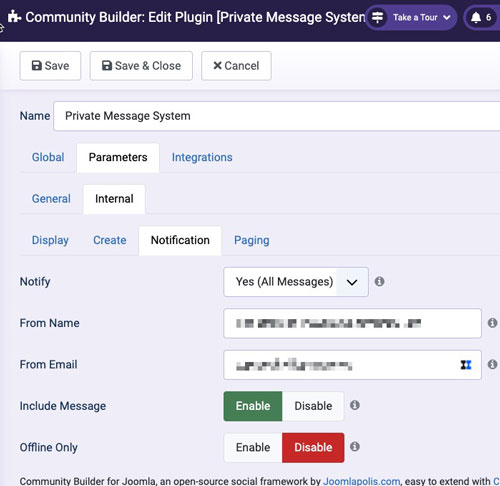Click the notifications bell icon
The image size is (500, 486).
click(x=476, y=17)
